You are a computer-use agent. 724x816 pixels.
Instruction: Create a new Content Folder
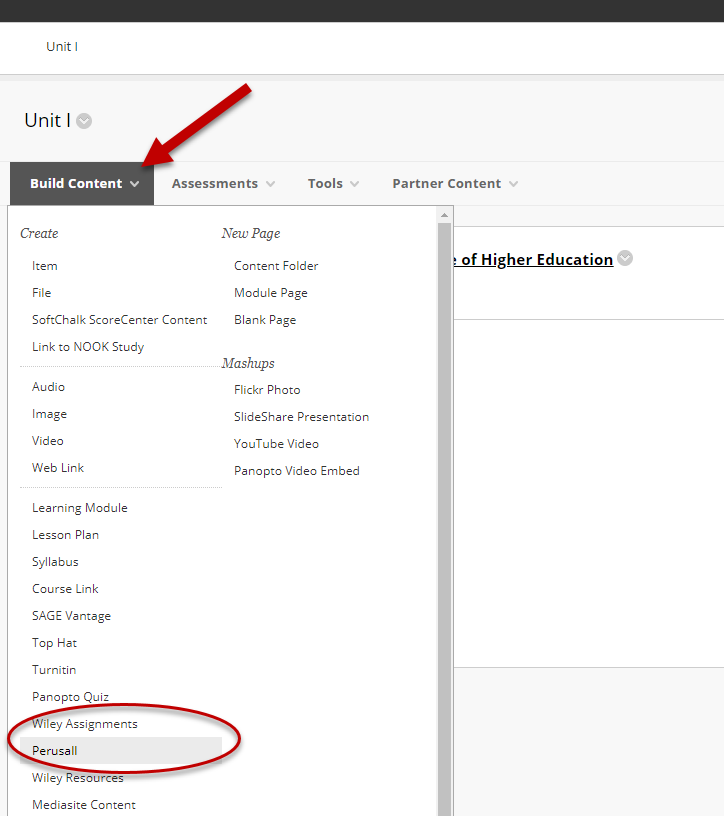point(276,266)
